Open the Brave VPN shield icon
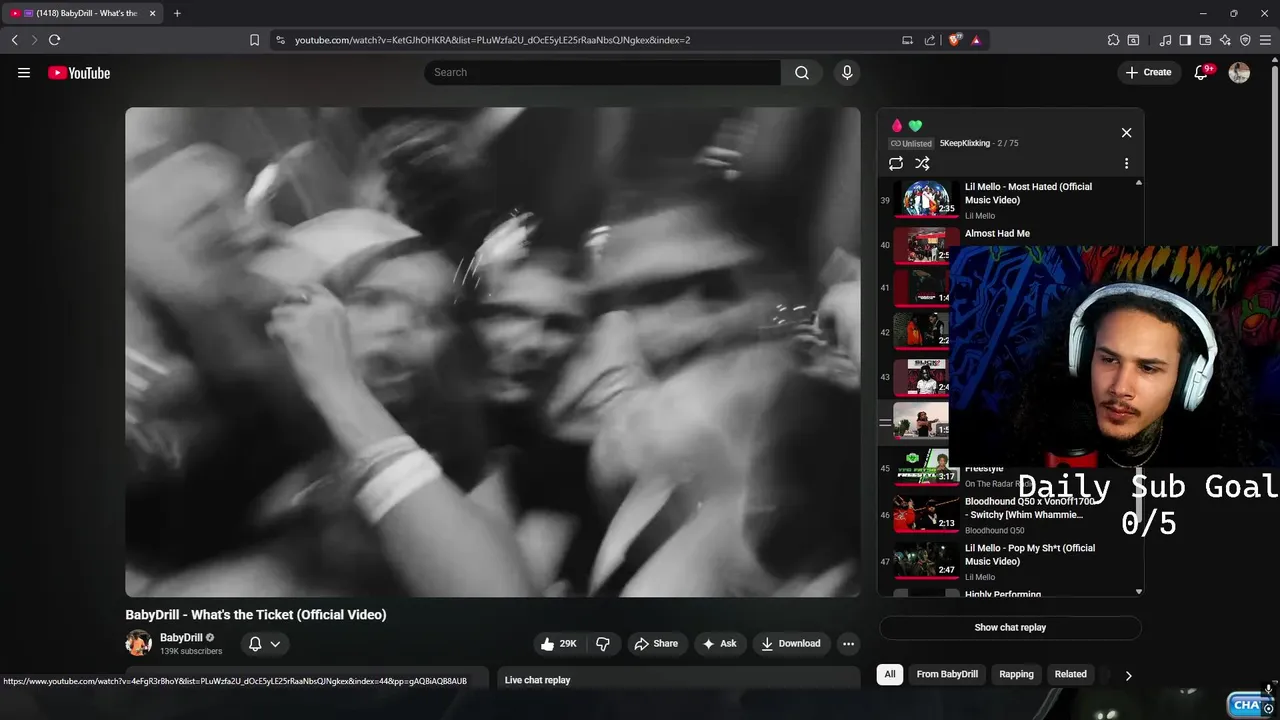1280x720 pixels. 1245,40
